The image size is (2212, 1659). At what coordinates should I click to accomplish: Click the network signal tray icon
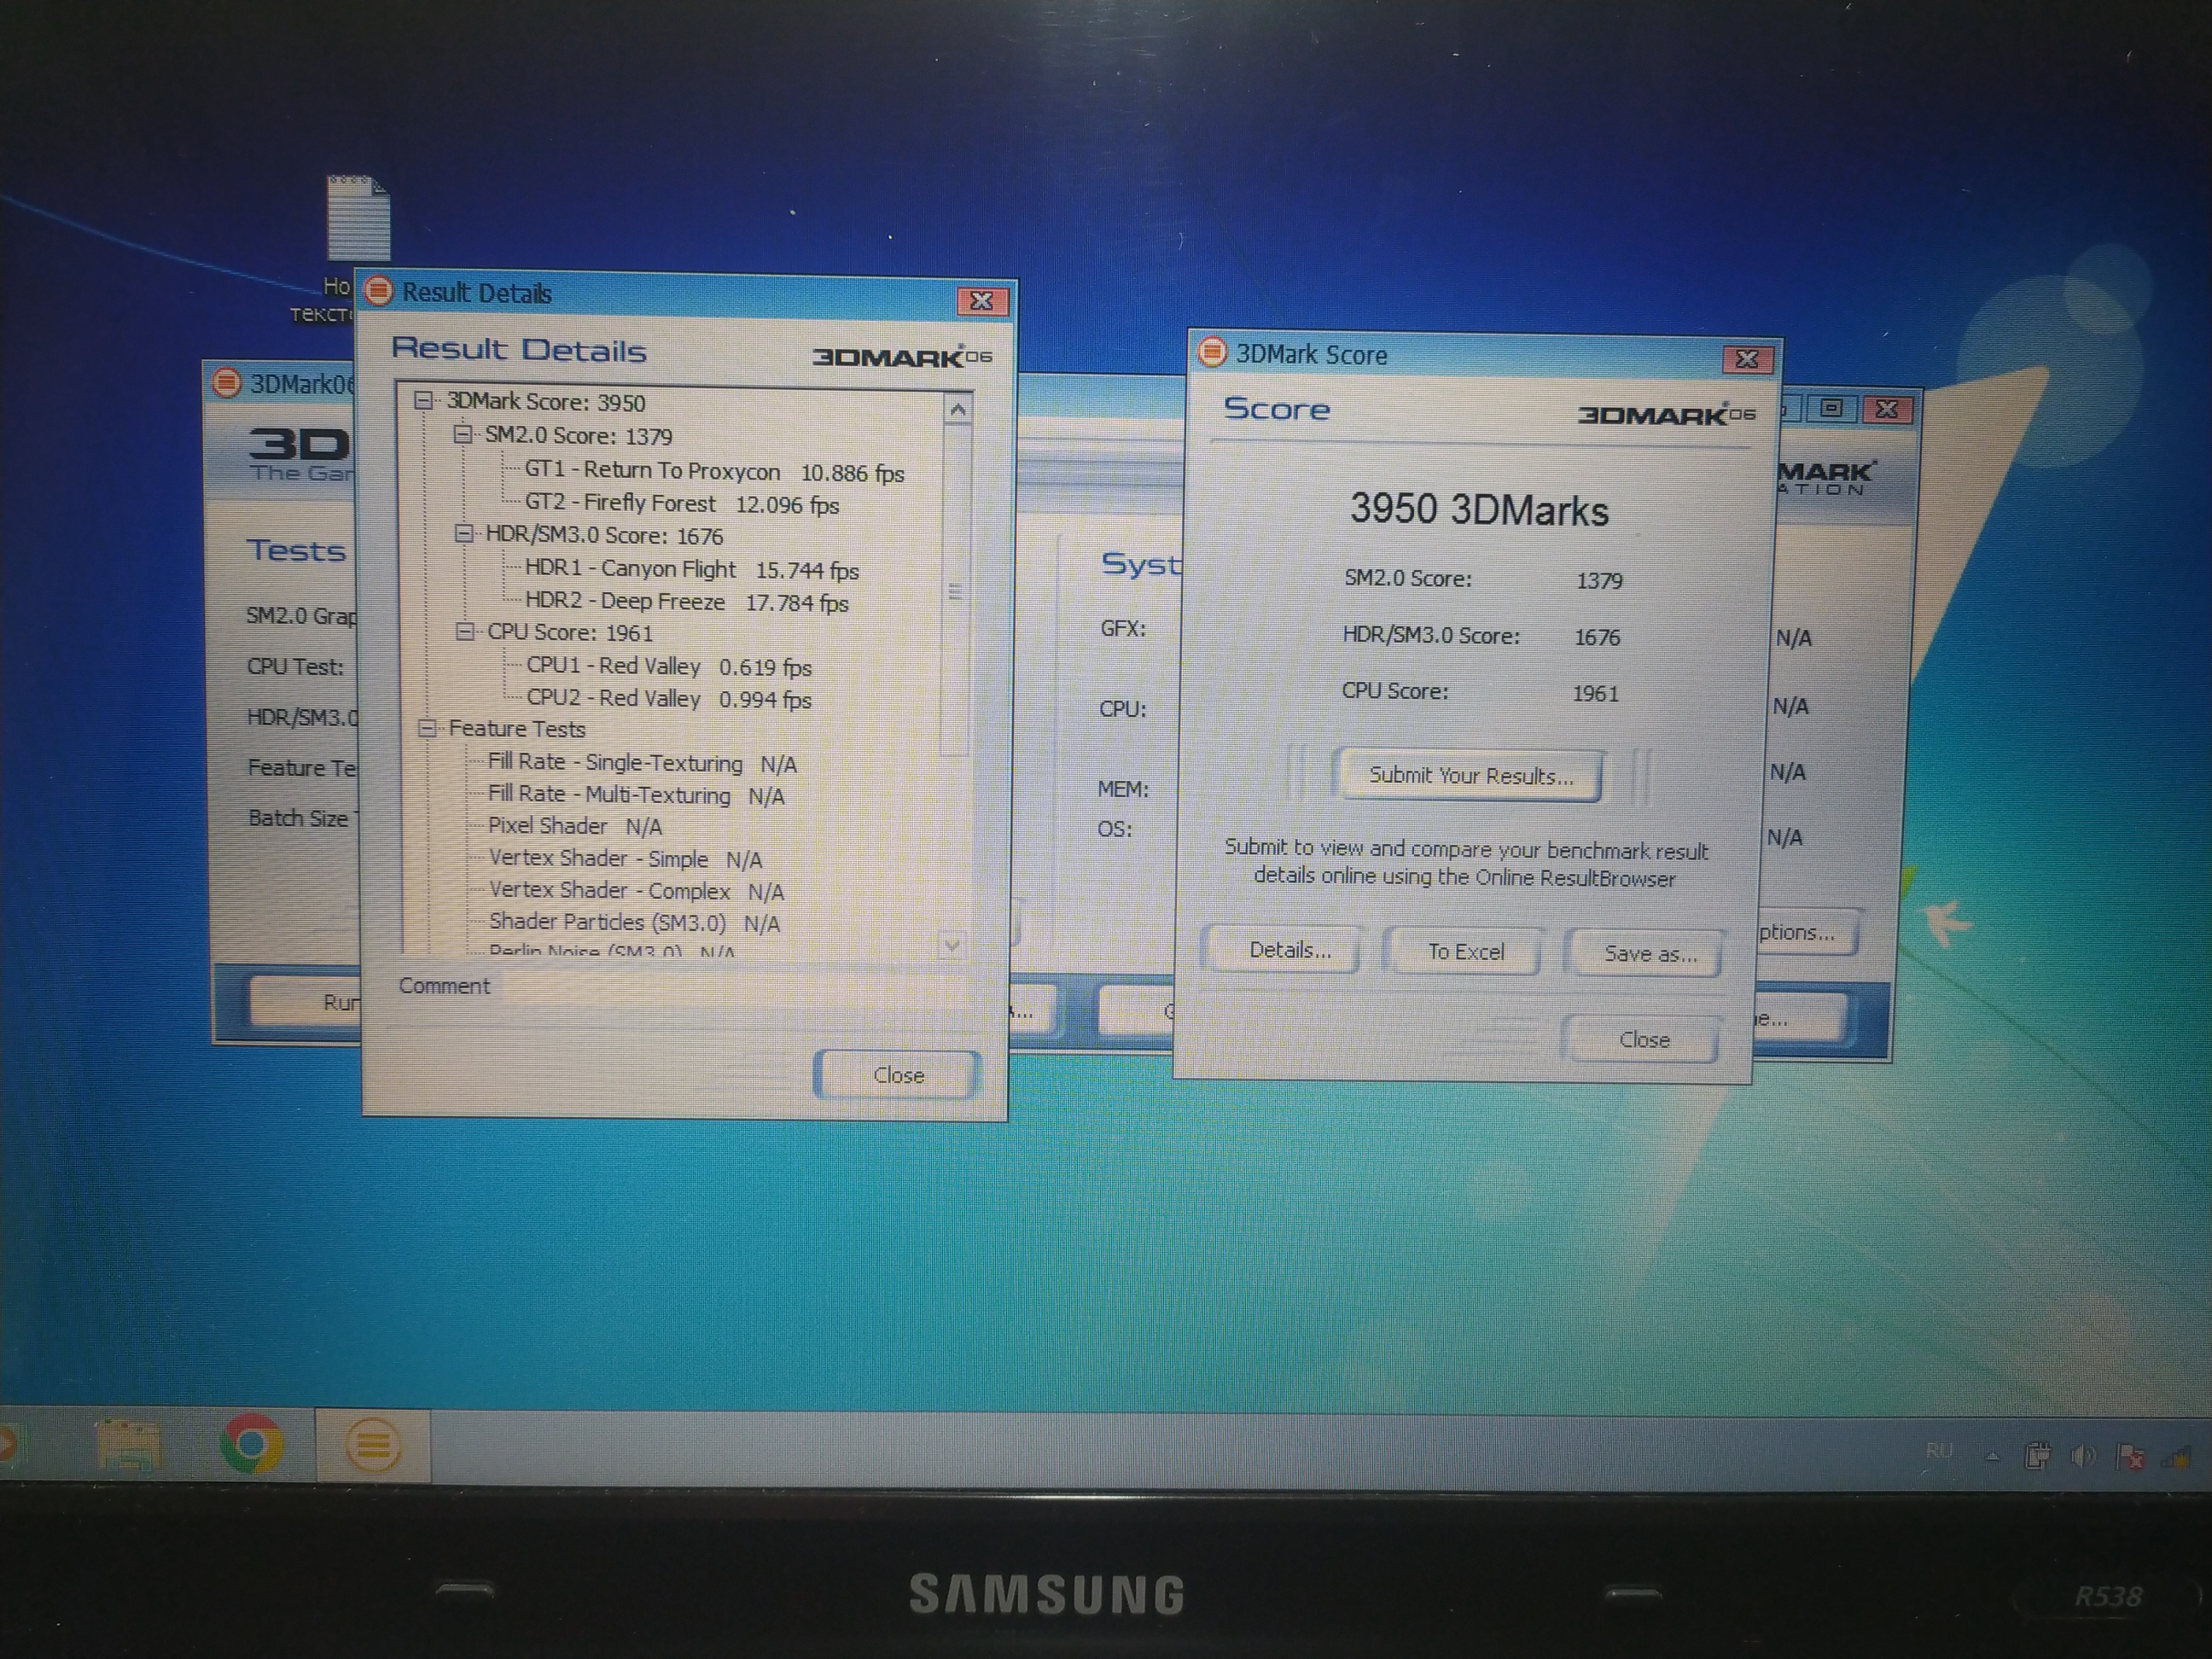2176,1458
